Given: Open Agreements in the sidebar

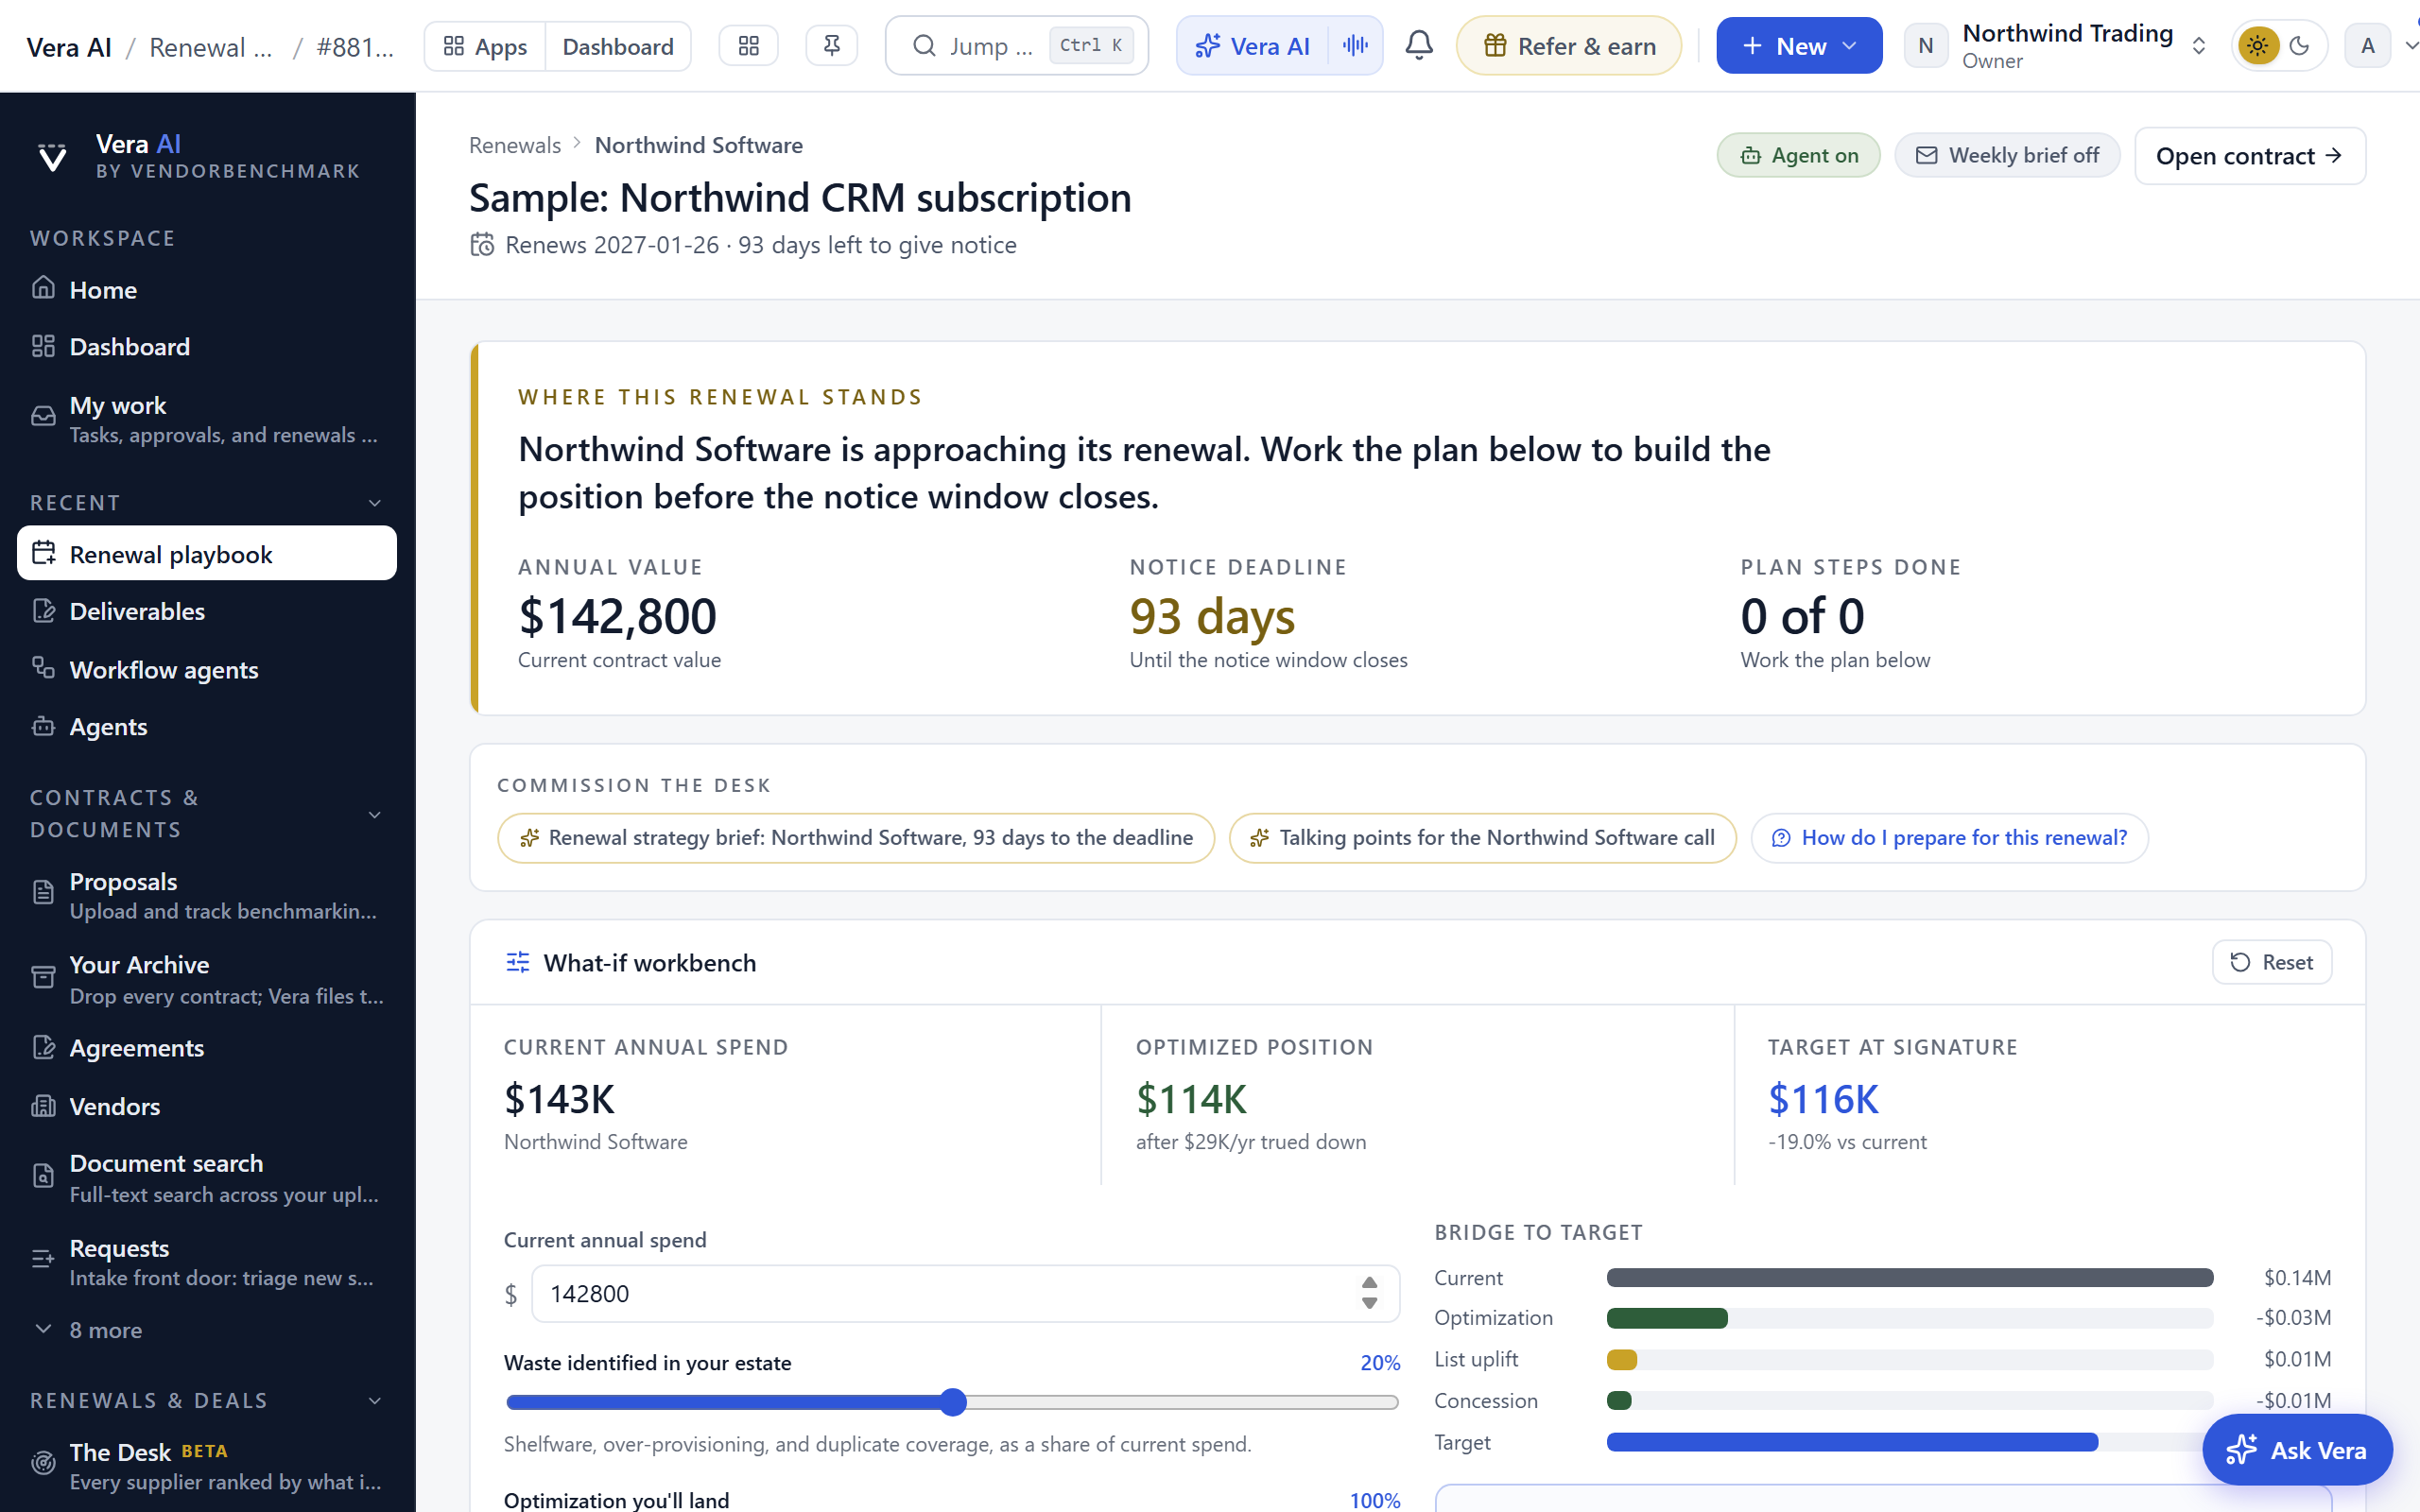Looking at the screenshot, I should coord(207,1048).
